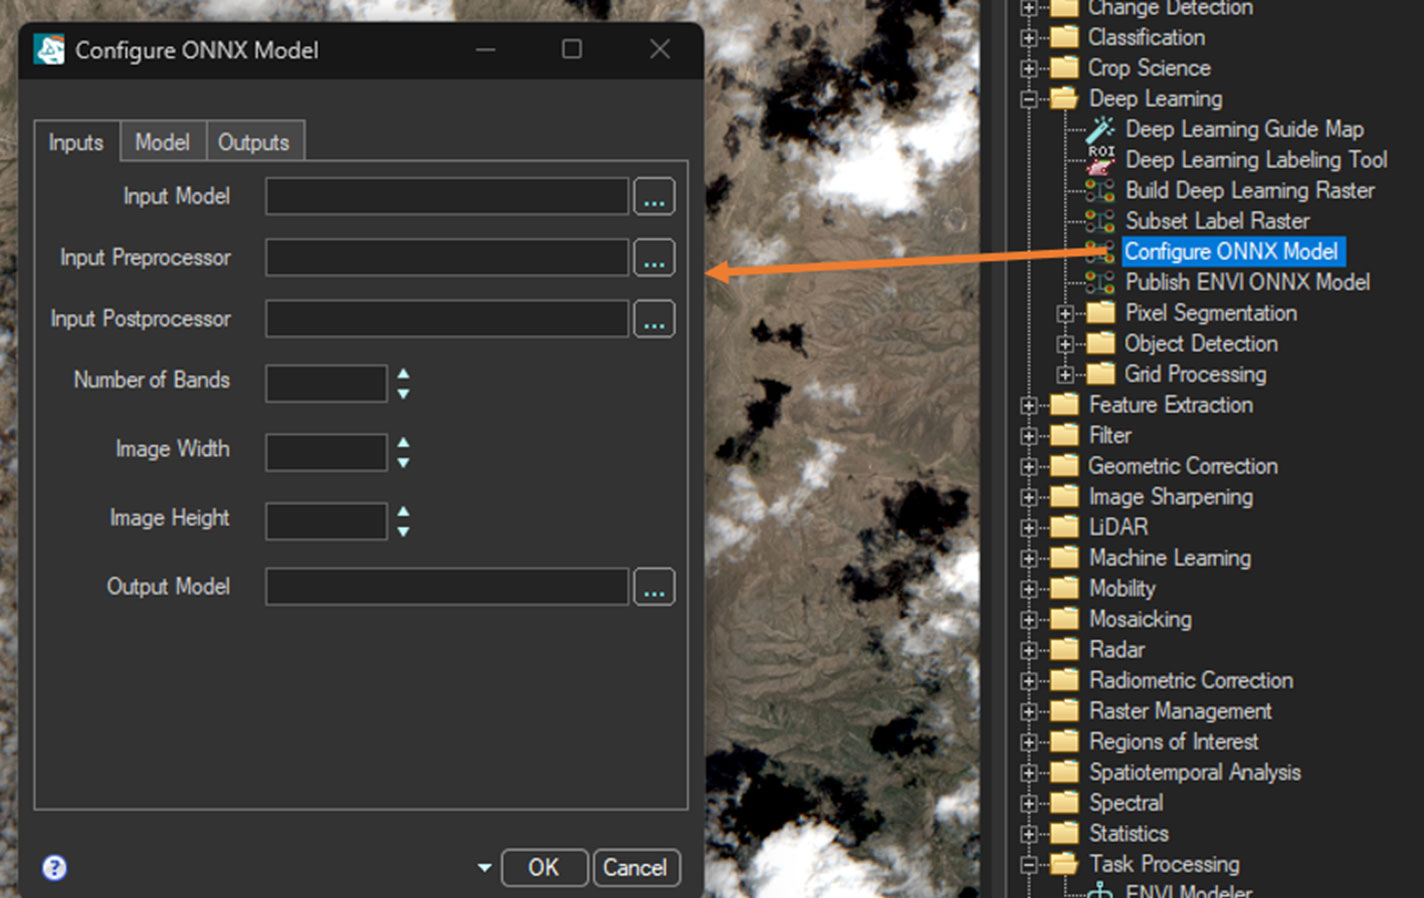Viewport: 1424px width, 898px height.
Task: Browse for Input Model file
Action: coord(654,197)
